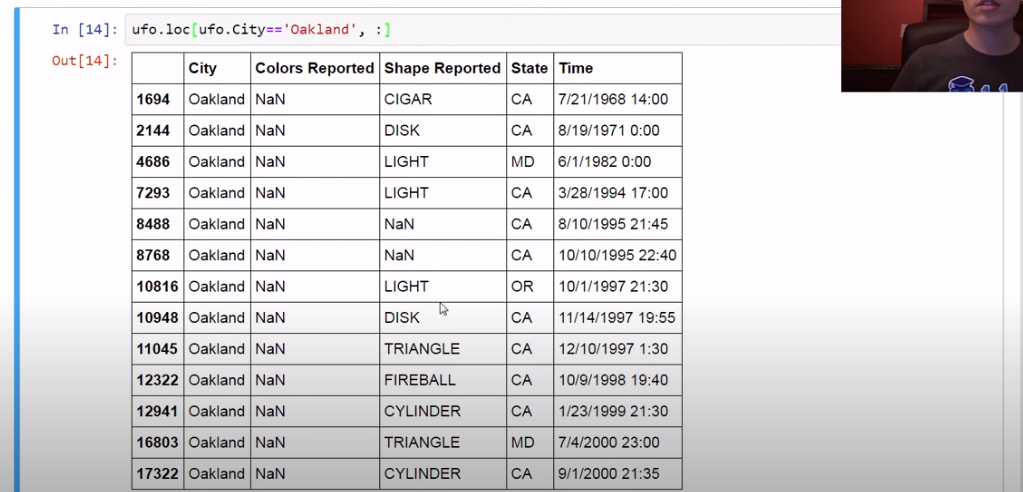This screenshot has width=1023, height=492.
Task: Select the Colors Reported column header
Action: point(314,68)
